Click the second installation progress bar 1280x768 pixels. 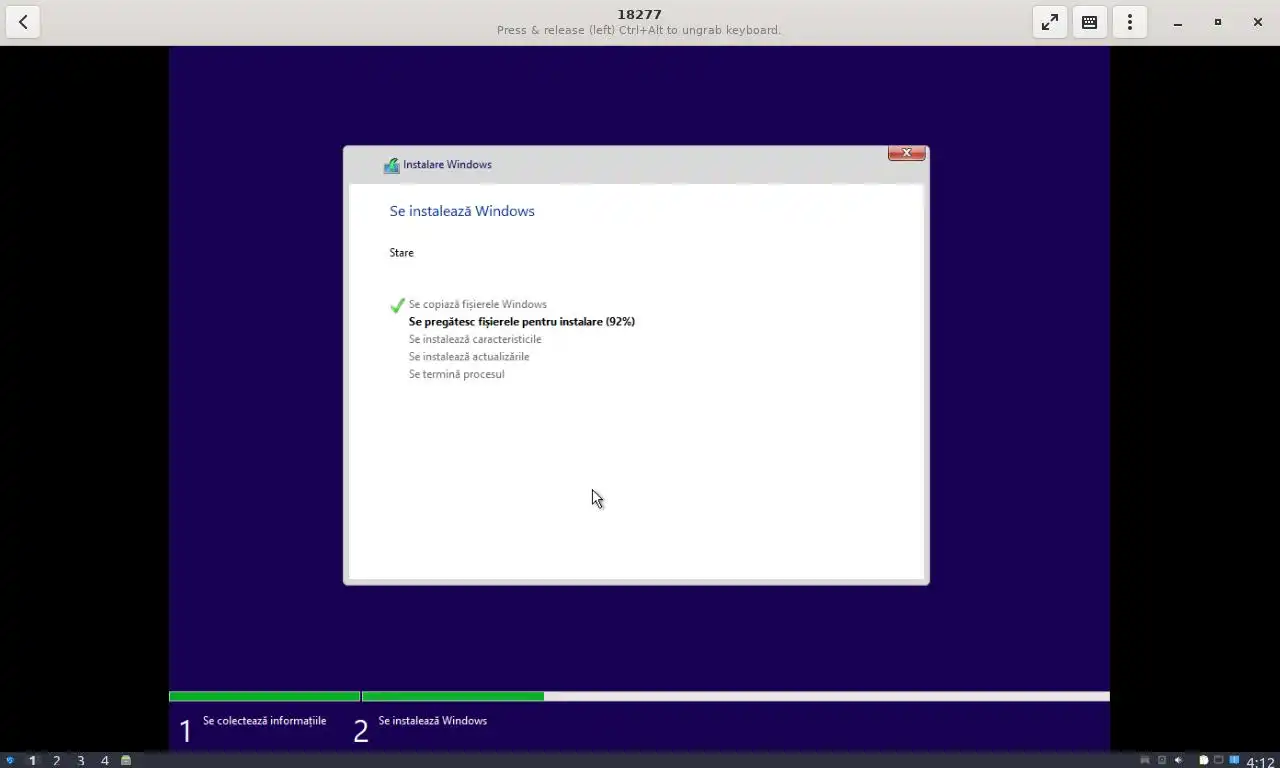pos(735,696)
